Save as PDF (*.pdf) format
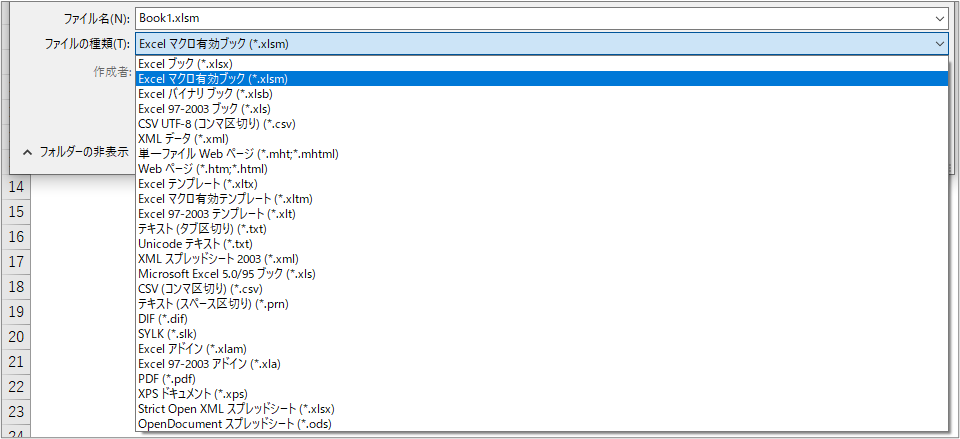 (x=542, y=378)
